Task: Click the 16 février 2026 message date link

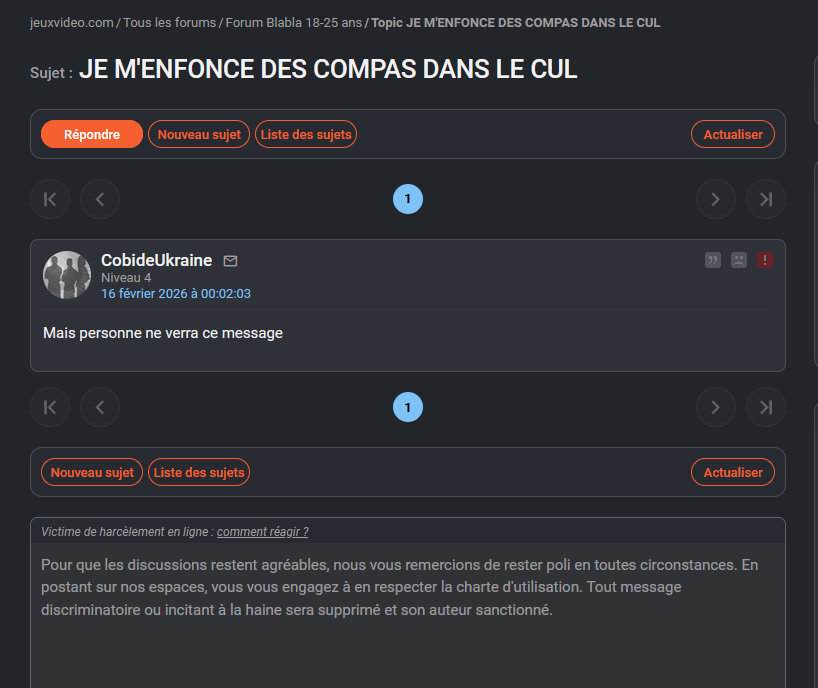Action: (x=176, y=294)
